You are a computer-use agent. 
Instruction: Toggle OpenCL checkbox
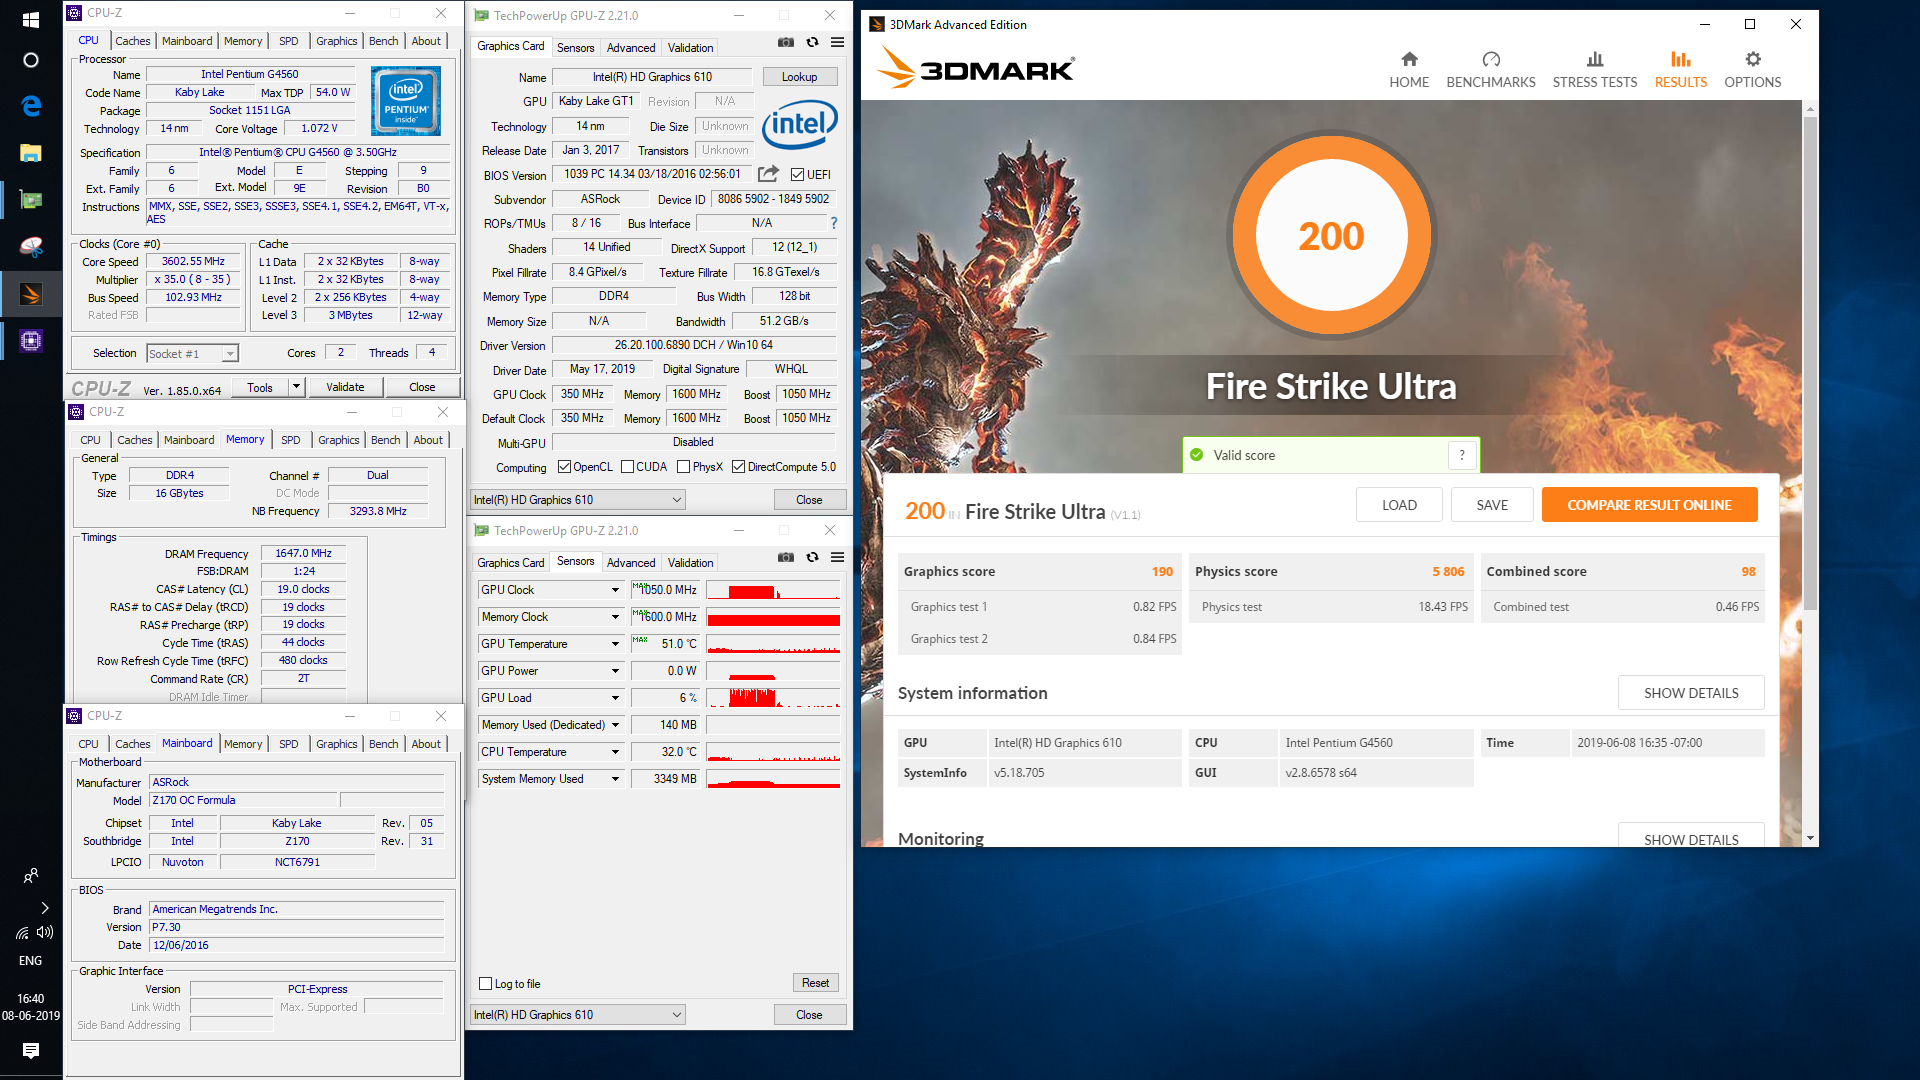(x=564, y=467)
